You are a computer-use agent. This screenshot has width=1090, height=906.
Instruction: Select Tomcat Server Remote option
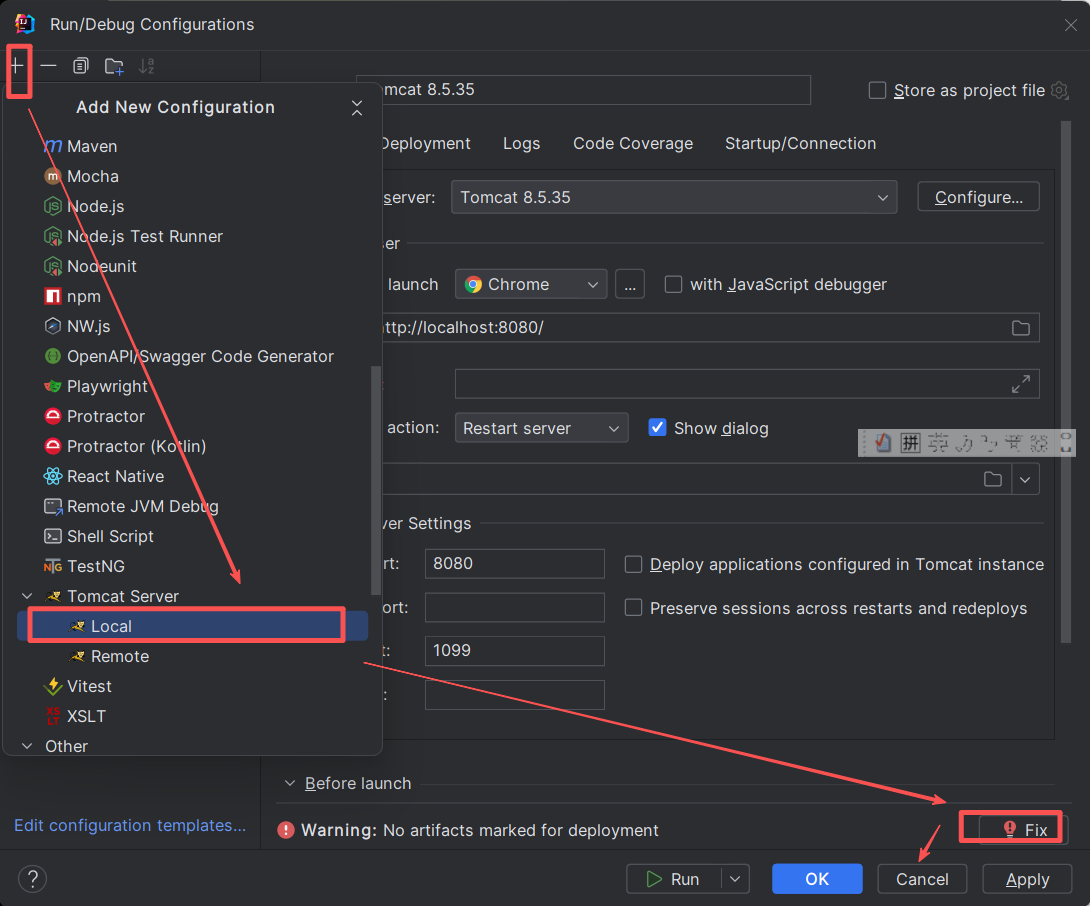120,656
